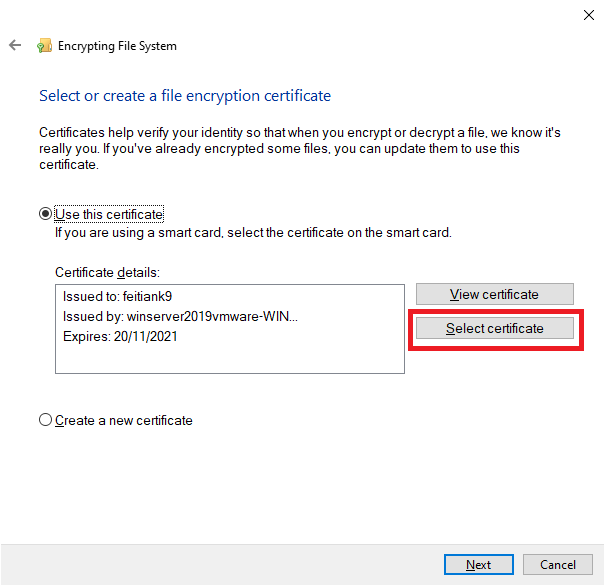Viewport: 605px width, 586px height.
Task: Click the smart card hint text
Action: 253,233
